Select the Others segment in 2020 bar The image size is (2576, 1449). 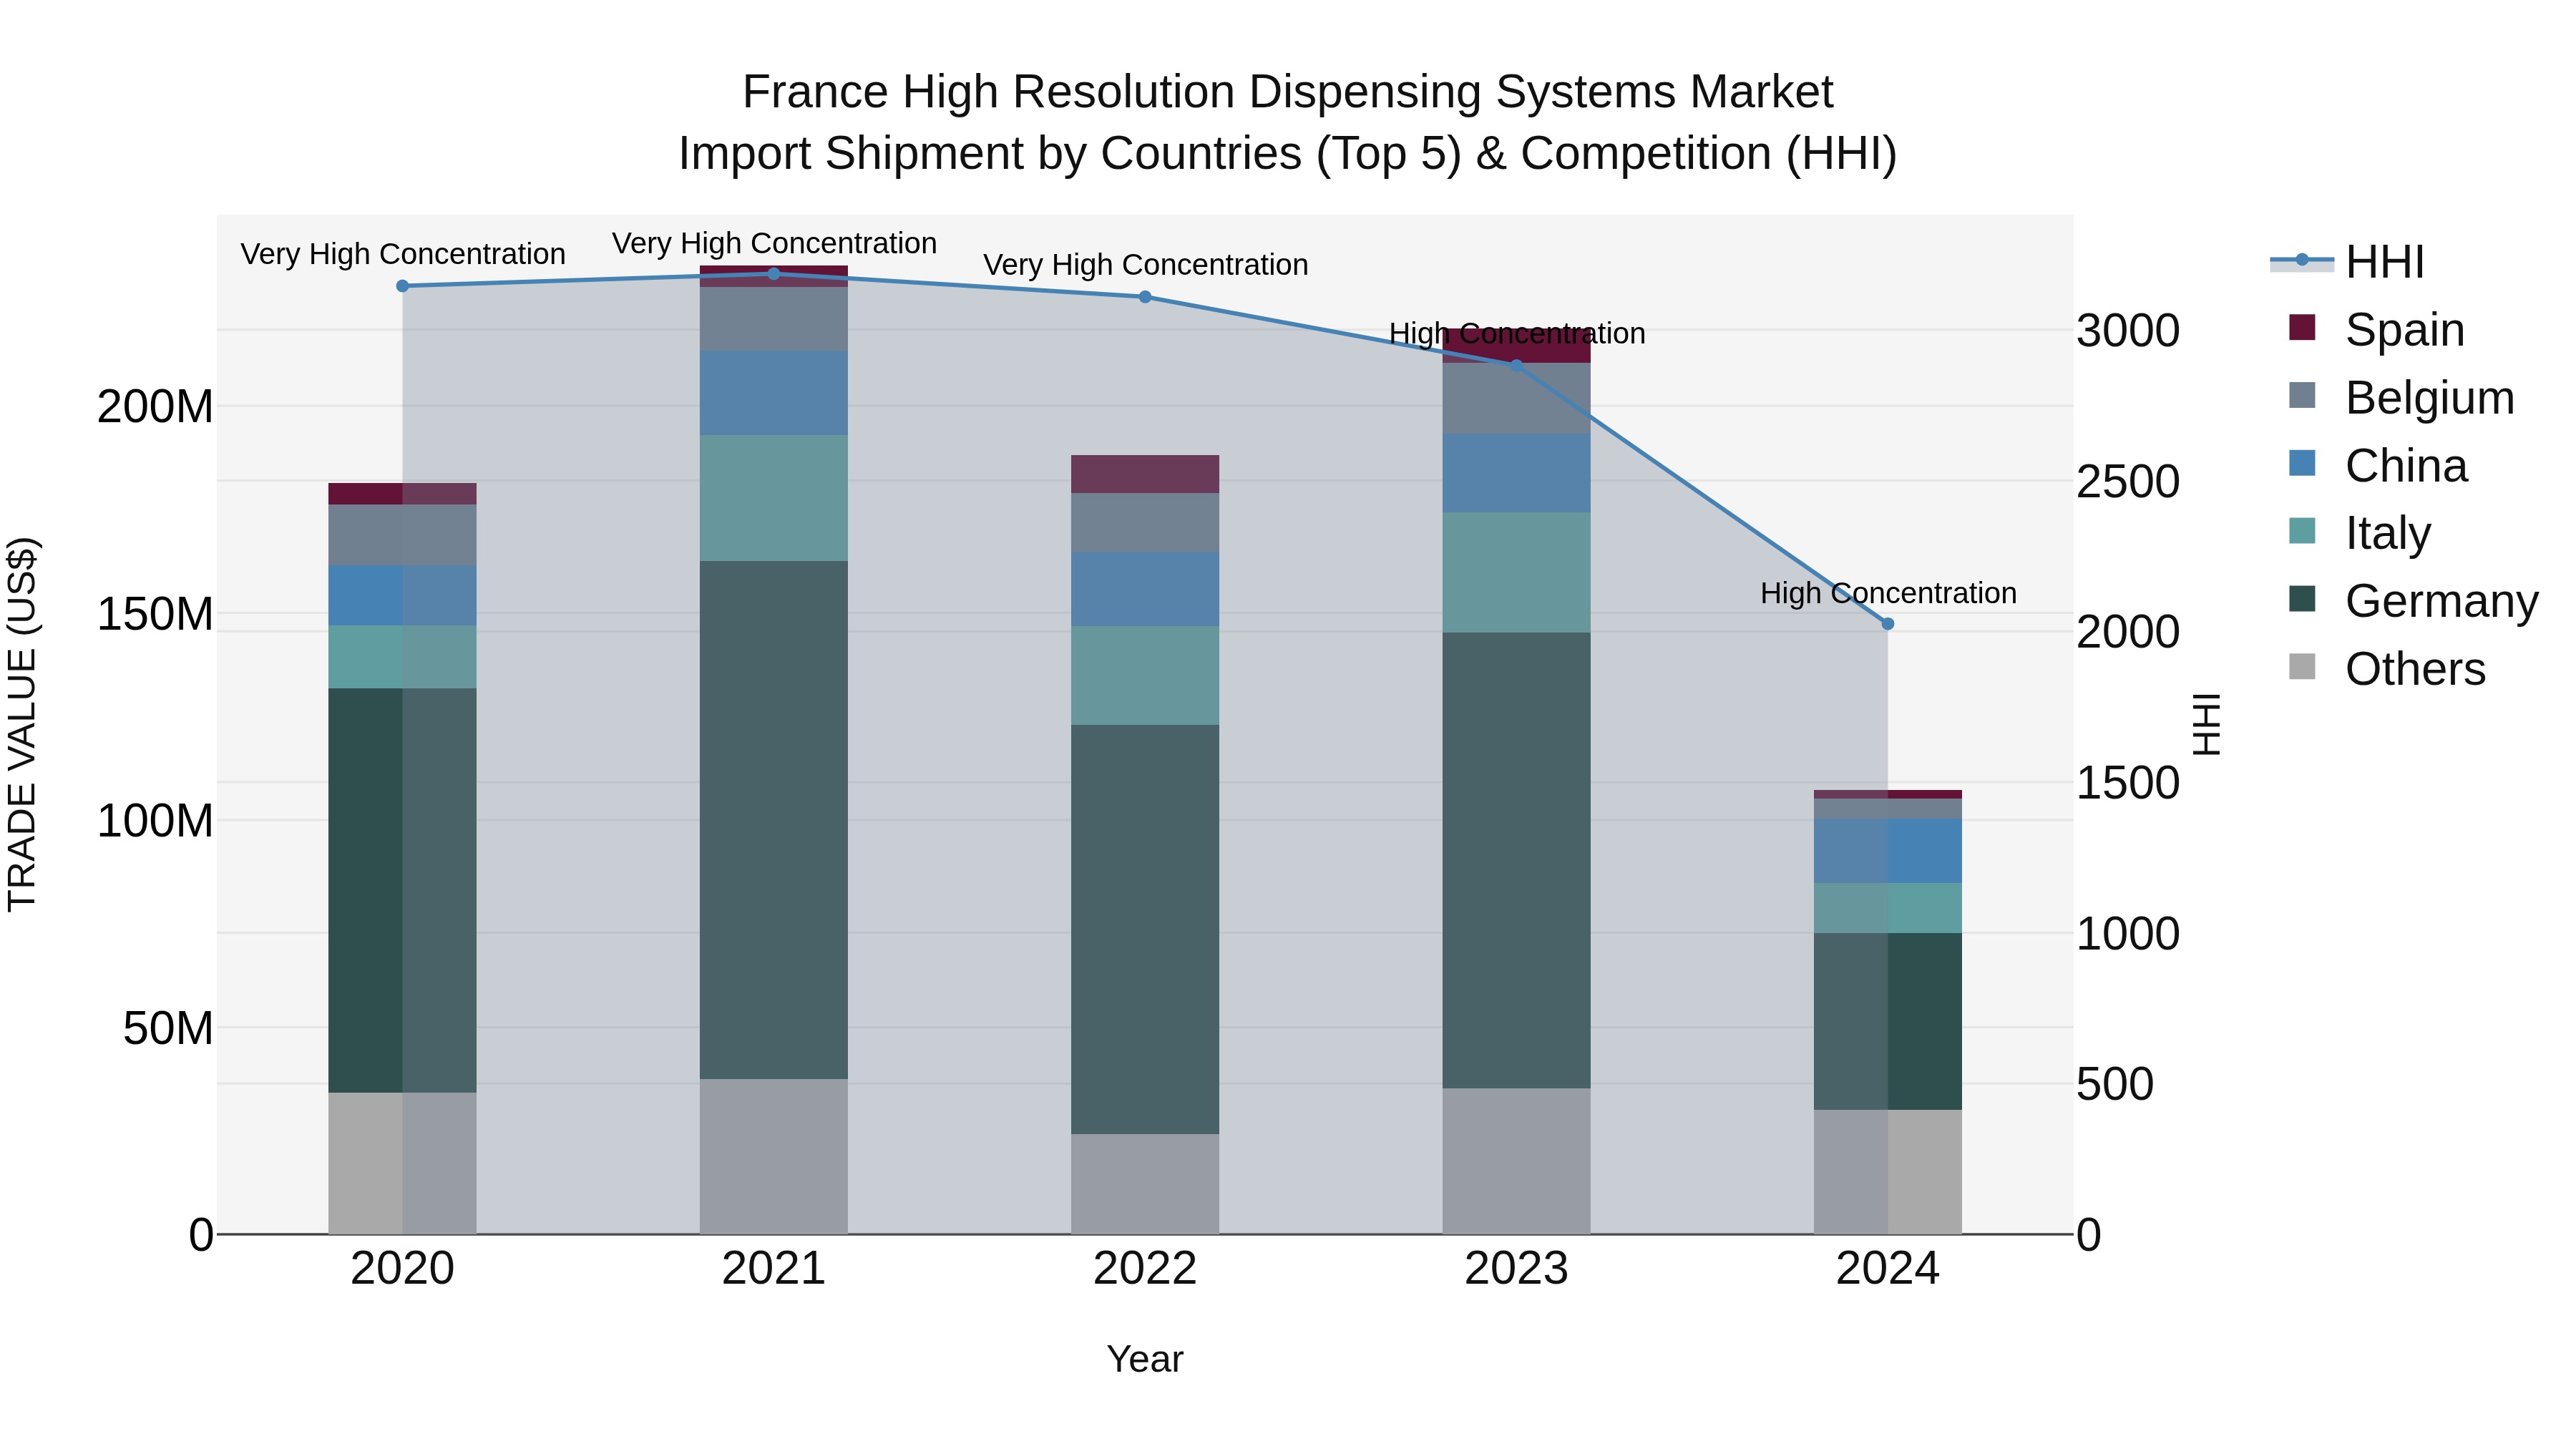click(403, 1163)
